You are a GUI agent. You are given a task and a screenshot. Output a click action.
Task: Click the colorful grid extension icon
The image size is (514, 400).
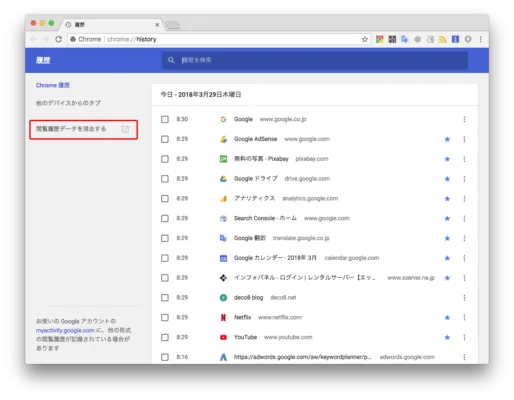coord(380,39)
